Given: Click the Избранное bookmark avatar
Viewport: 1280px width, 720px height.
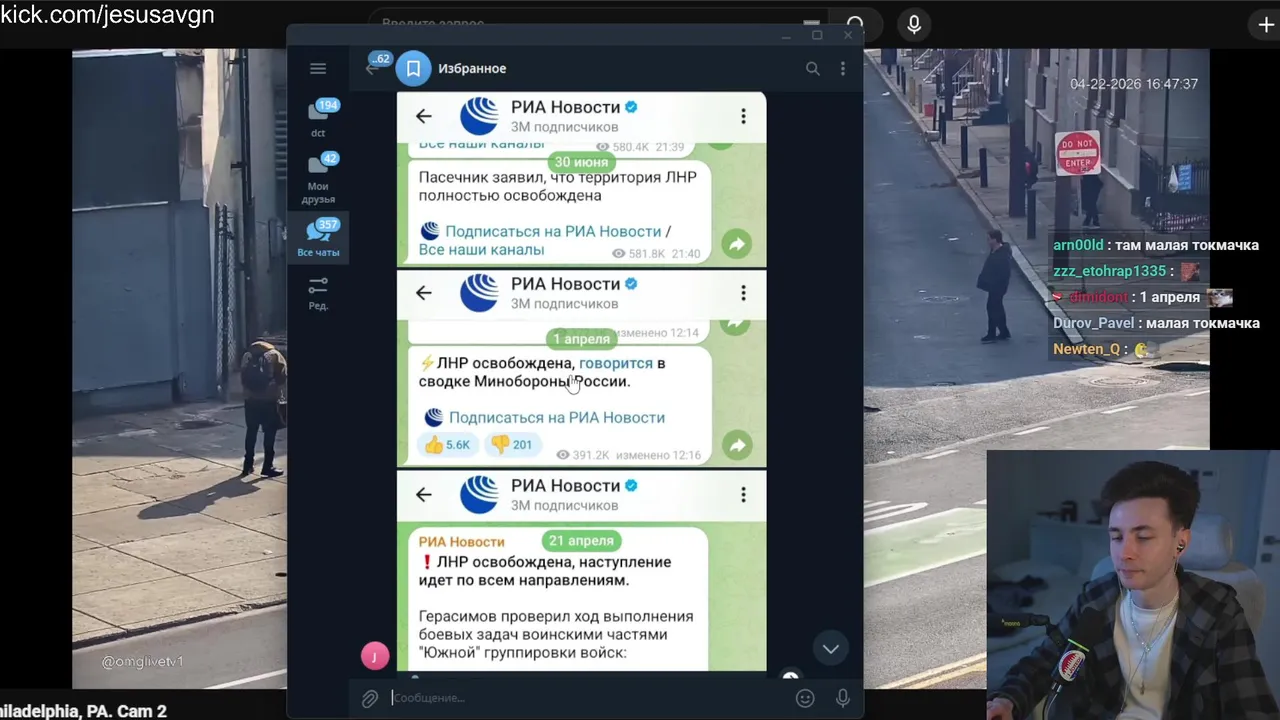Looking at the screenshot, I should coord(413,69).
